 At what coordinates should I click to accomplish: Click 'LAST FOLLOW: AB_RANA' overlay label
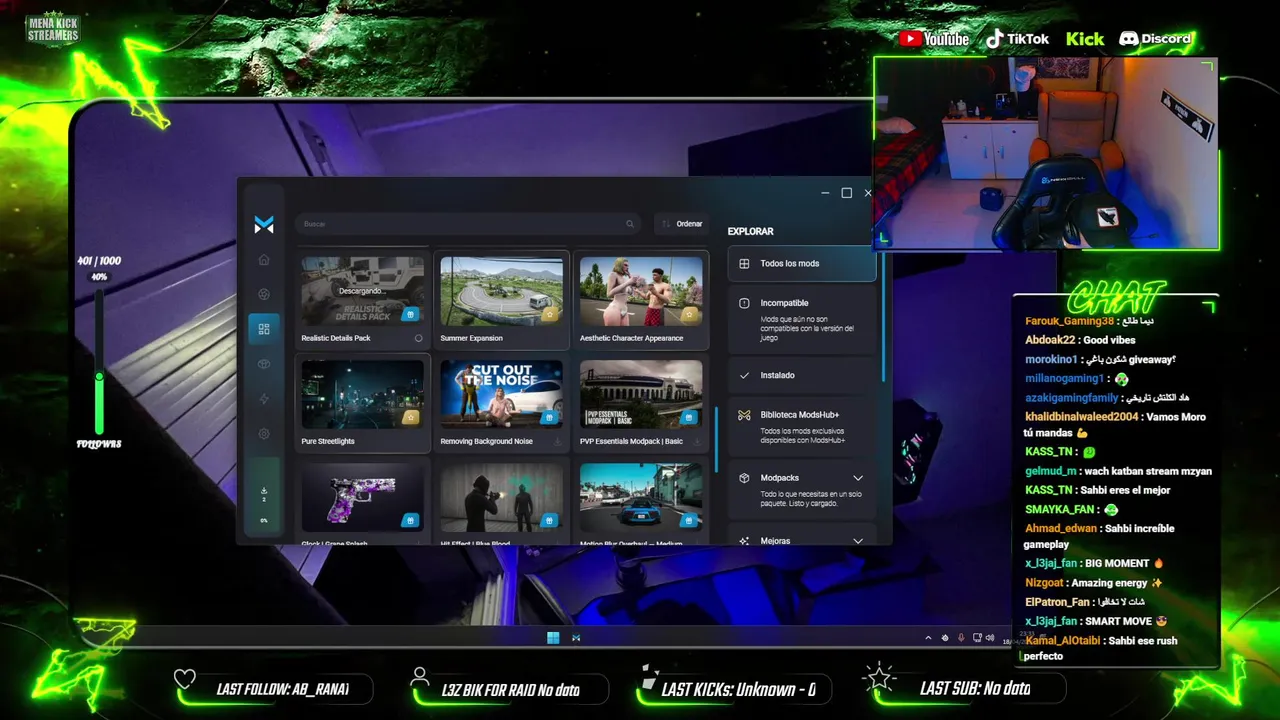click(x=283, y=689)
